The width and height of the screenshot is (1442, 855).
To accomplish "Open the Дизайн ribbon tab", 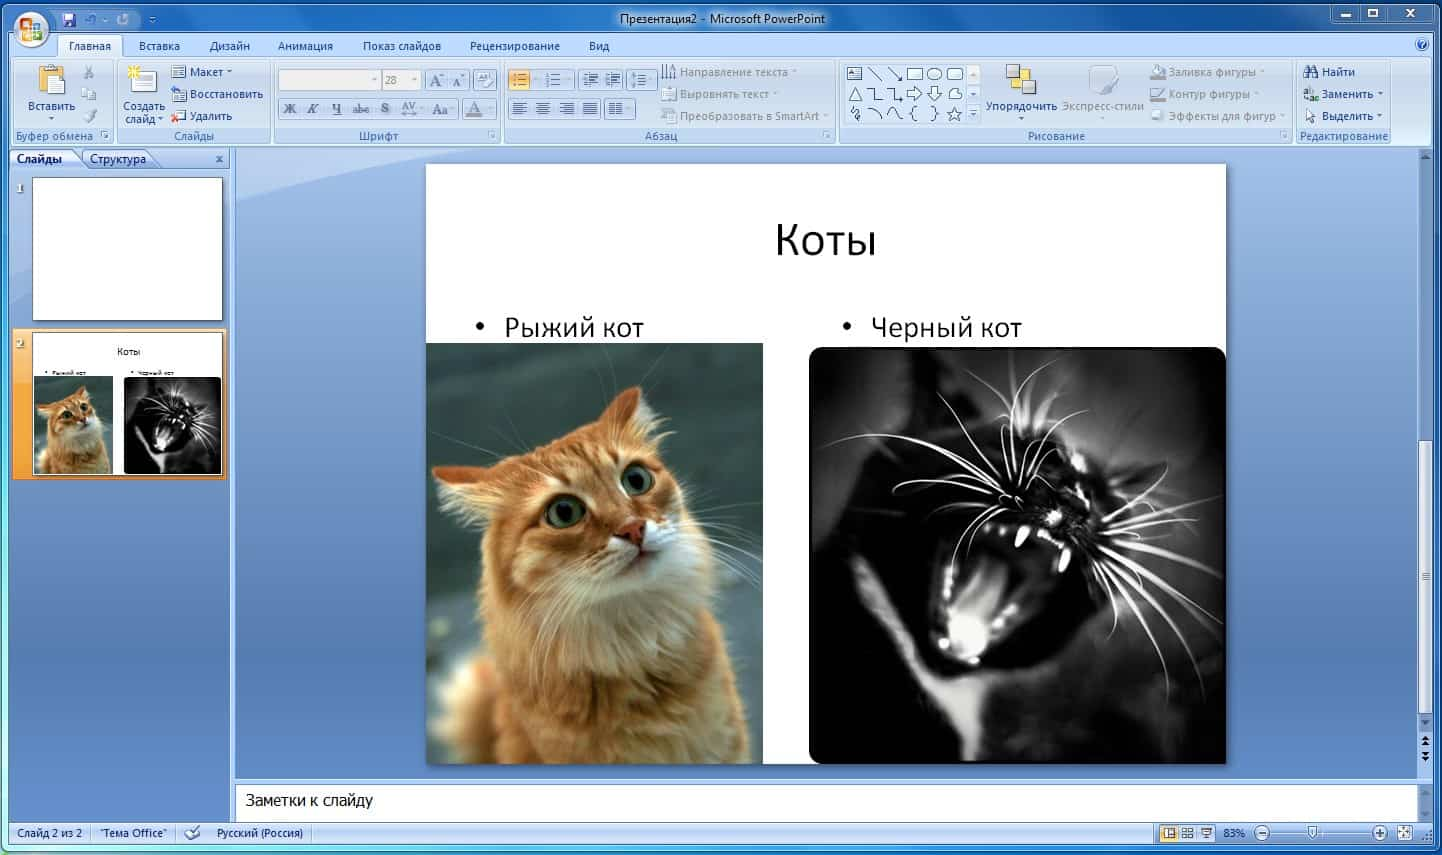I will 230,46.
